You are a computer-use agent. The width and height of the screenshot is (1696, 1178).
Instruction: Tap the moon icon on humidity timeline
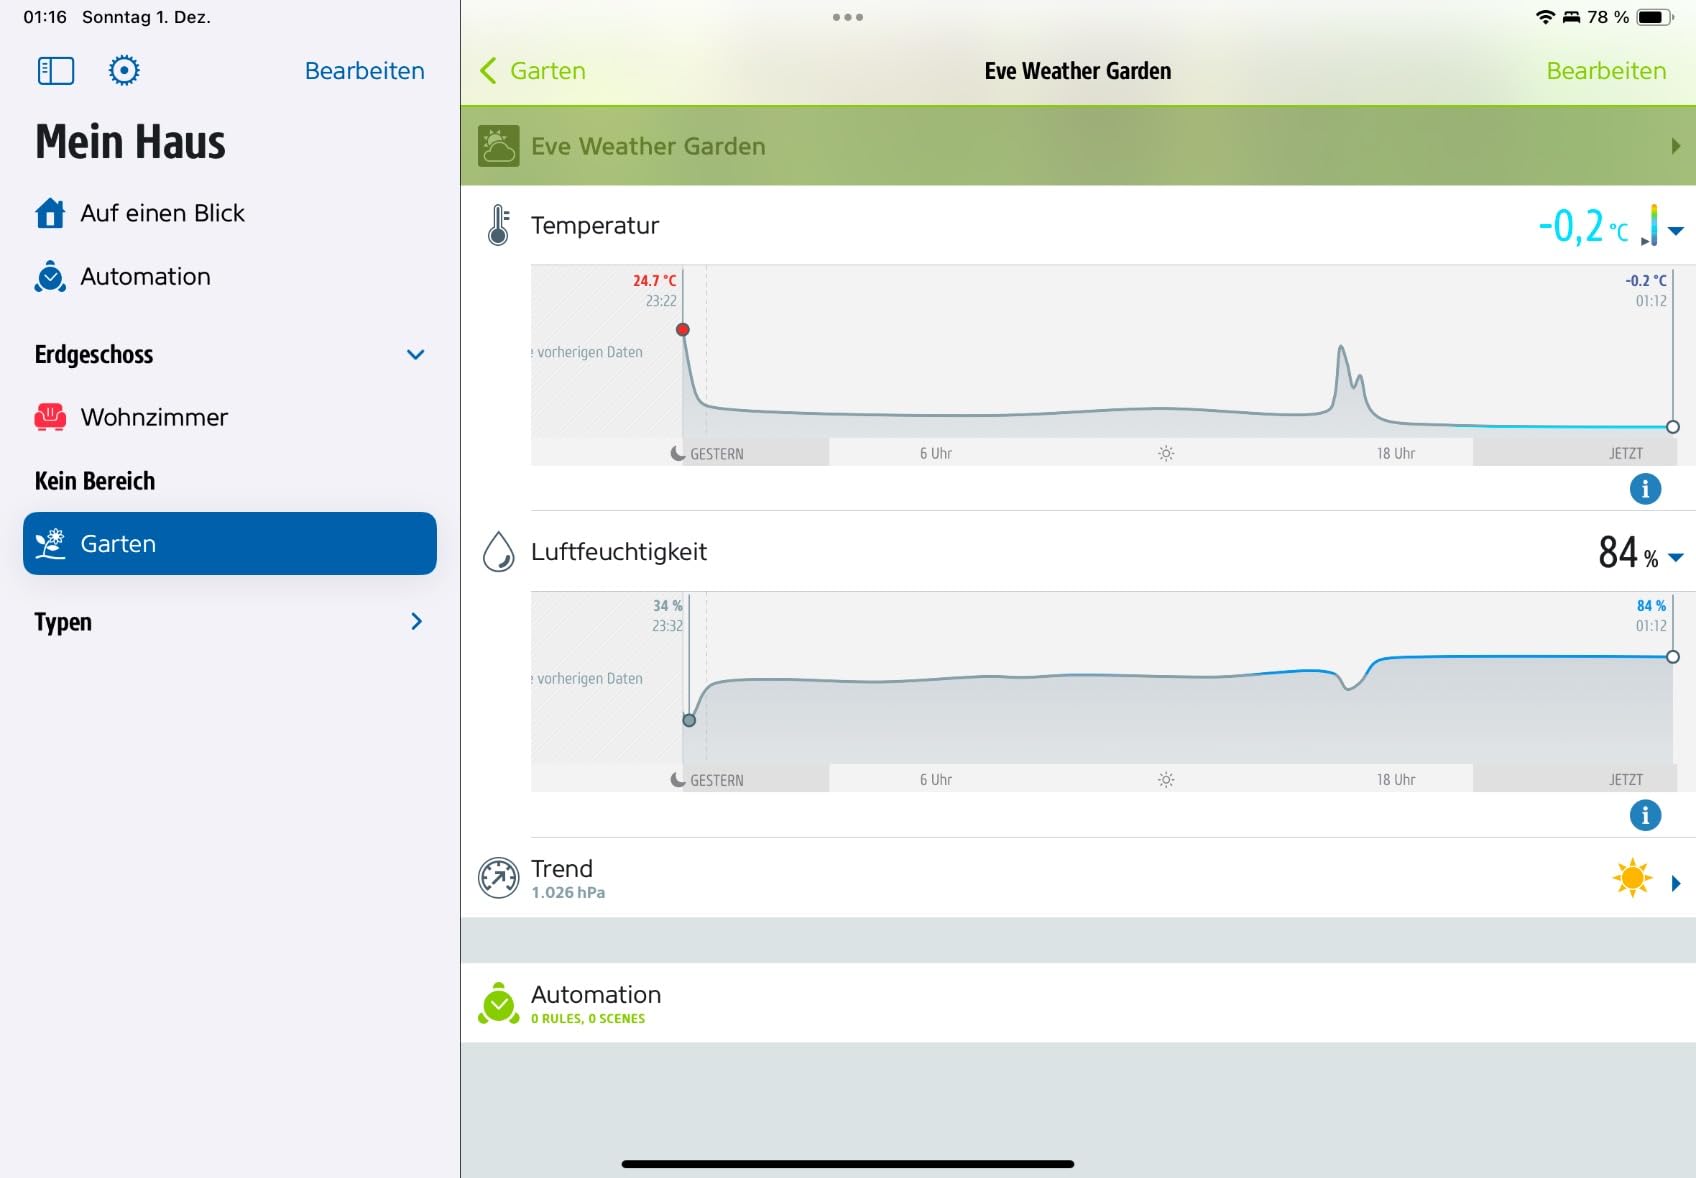pyautogui.click(x=678, y=780)
